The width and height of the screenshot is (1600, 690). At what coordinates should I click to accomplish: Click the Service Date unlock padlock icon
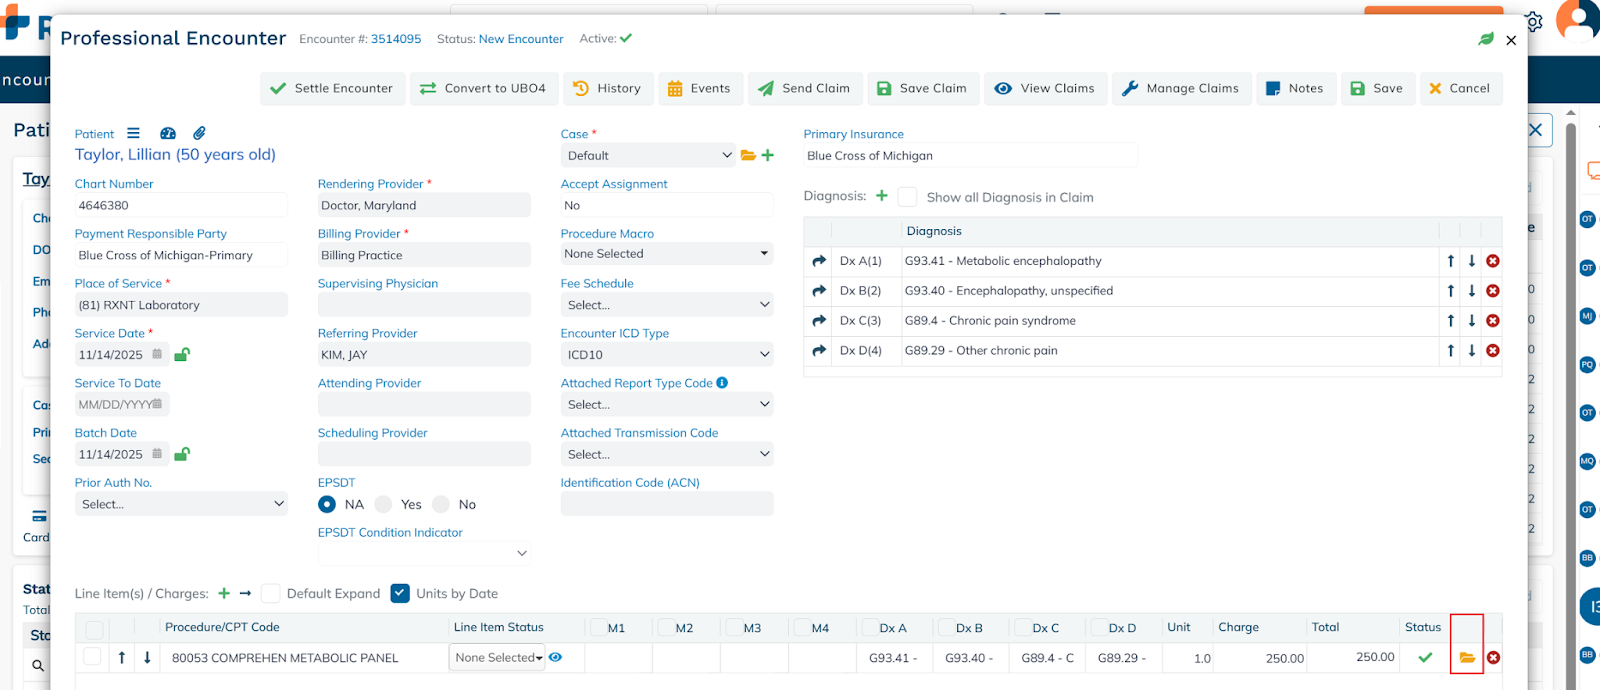click(x=182, y=354)
